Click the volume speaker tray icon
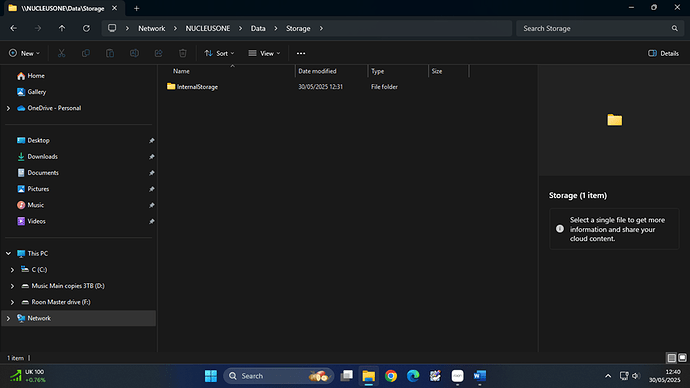 click(x=636, y=376)
